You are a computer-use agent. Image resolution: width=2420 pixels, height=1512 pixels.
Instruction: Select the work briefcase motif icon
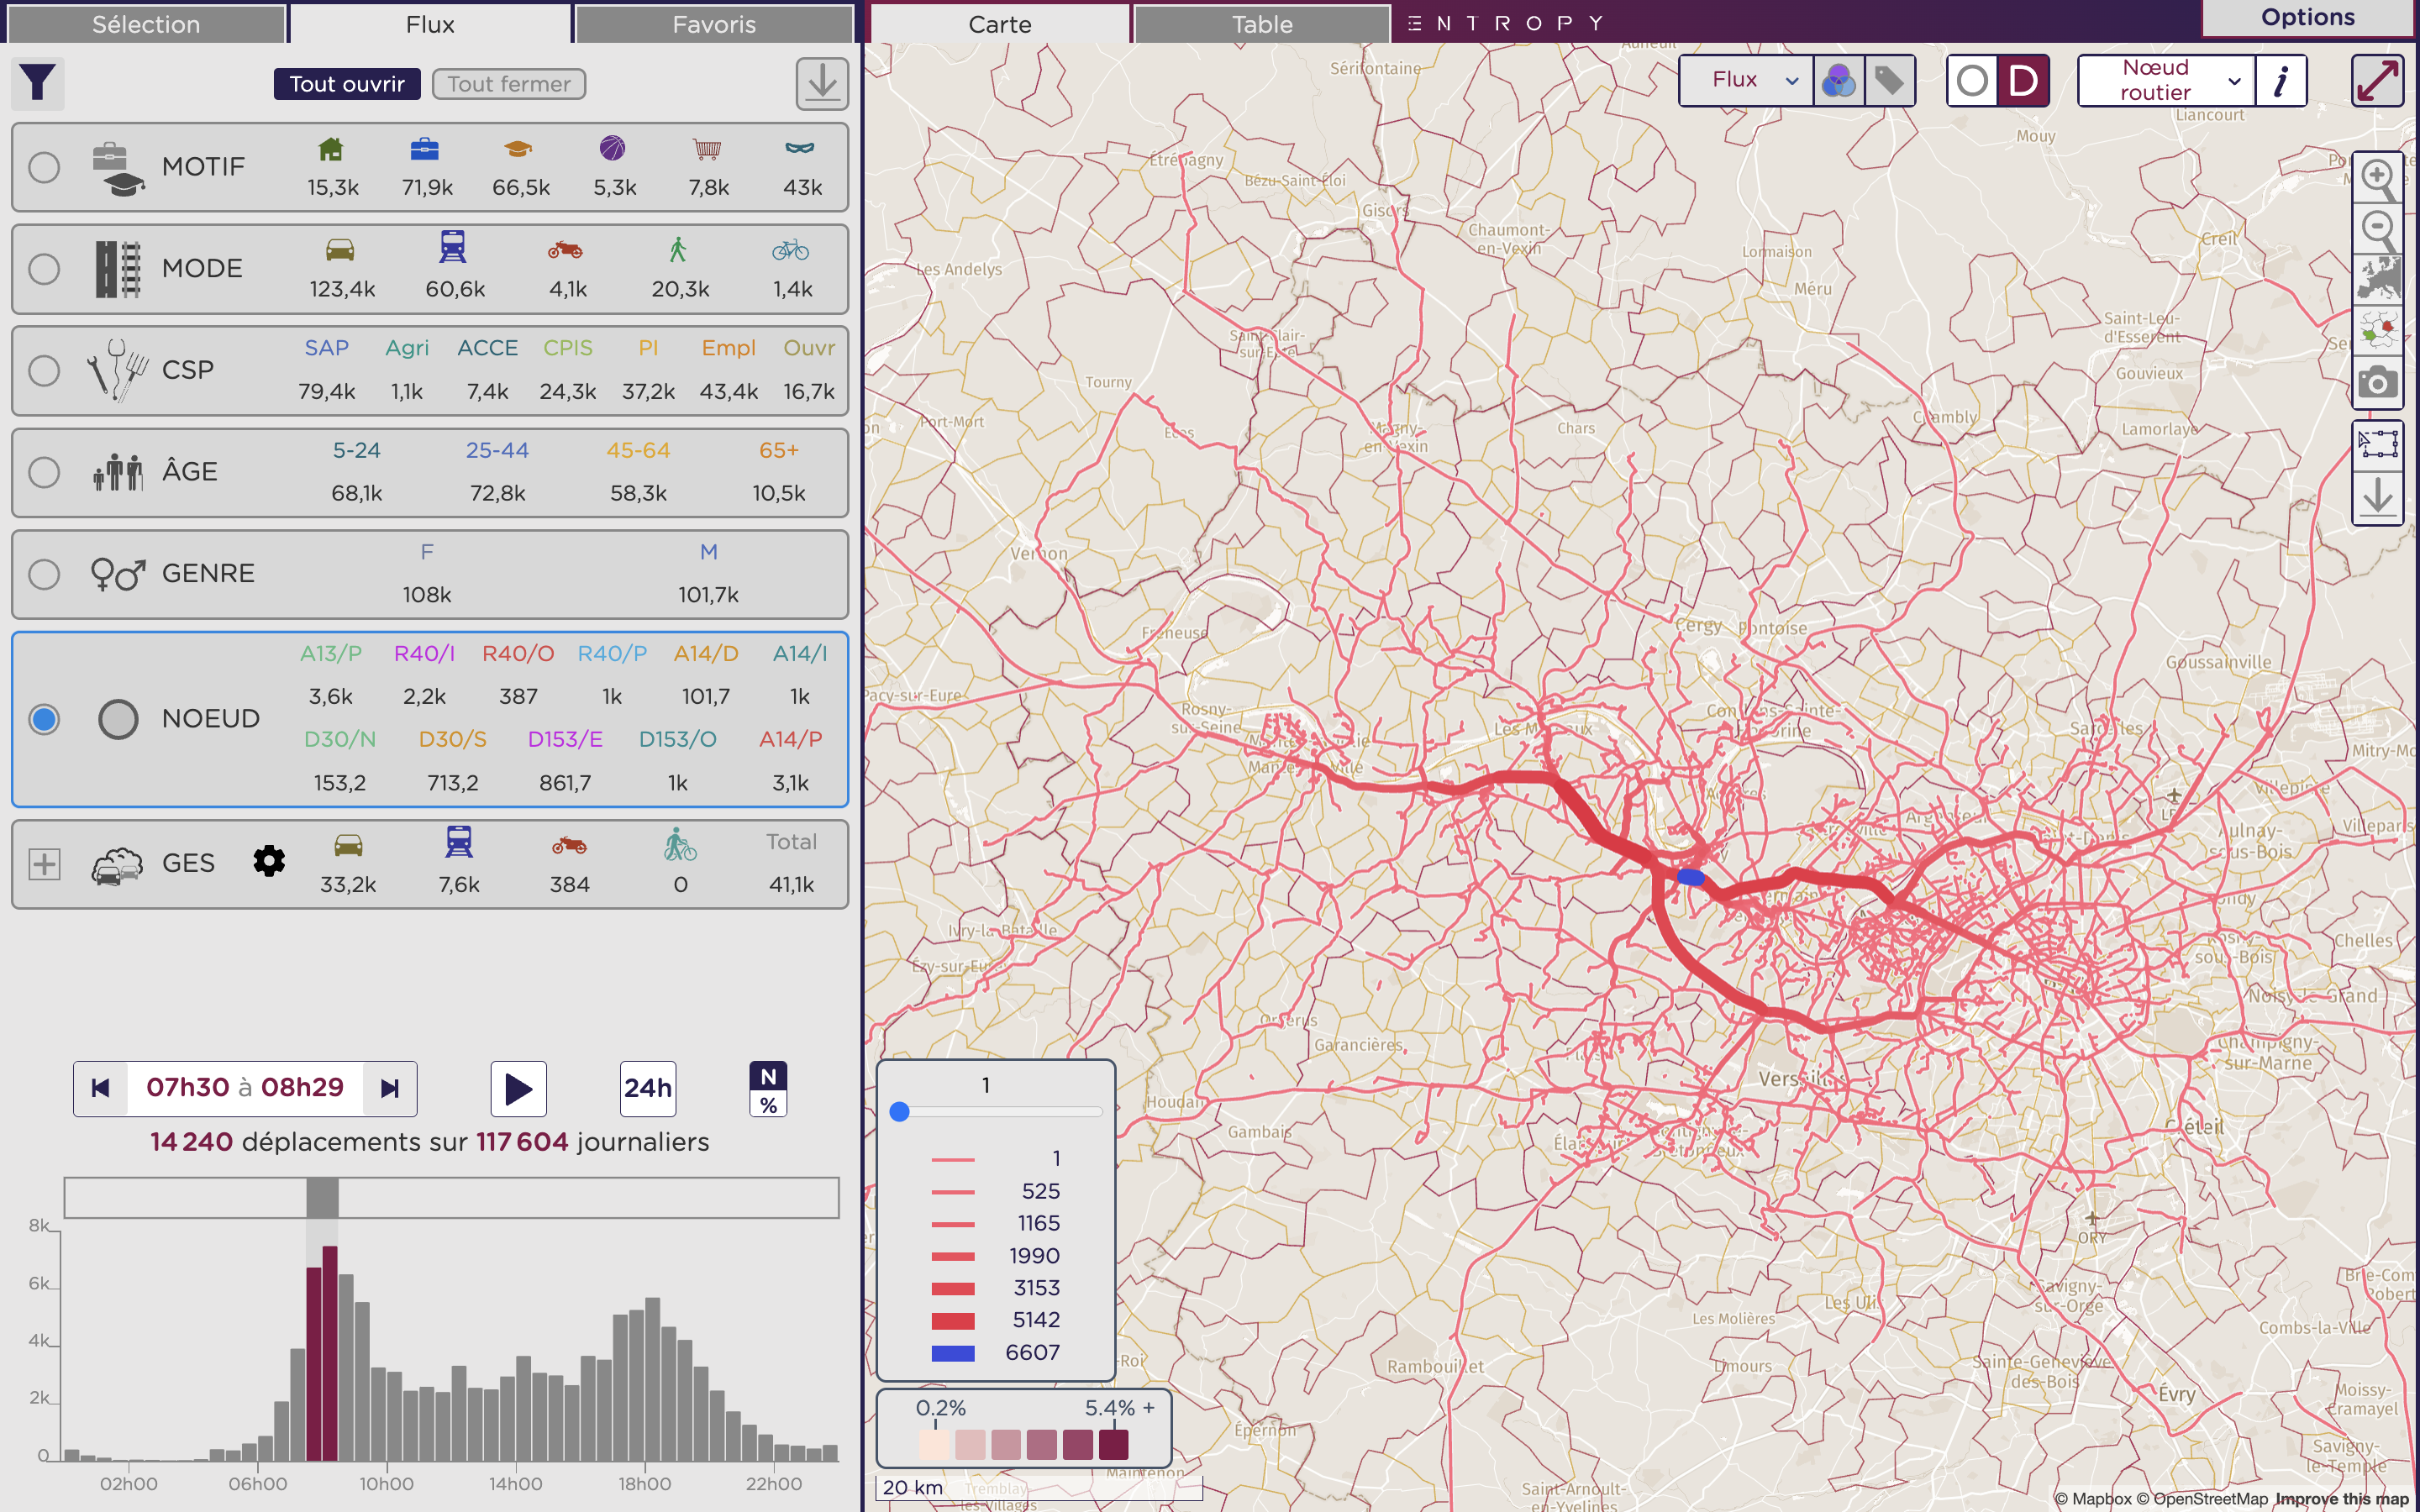(x=425, y=150)
